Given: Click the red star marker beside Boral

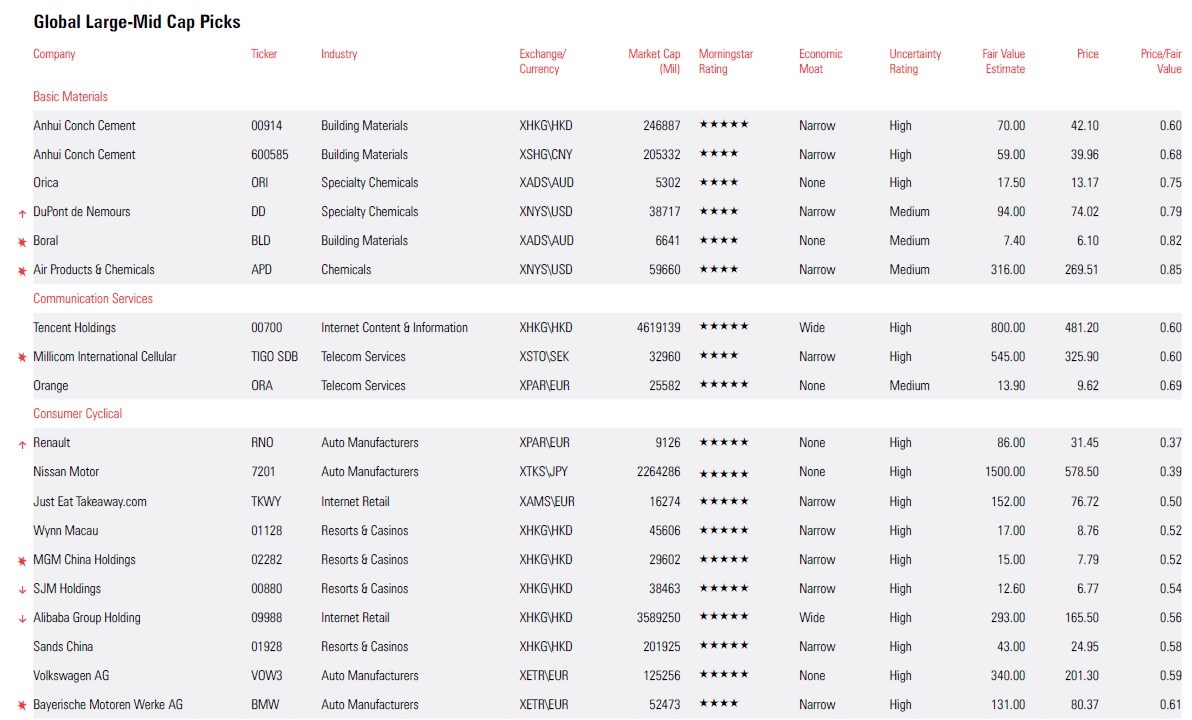Looking at the screenshot, I should [x=22, y=242].
